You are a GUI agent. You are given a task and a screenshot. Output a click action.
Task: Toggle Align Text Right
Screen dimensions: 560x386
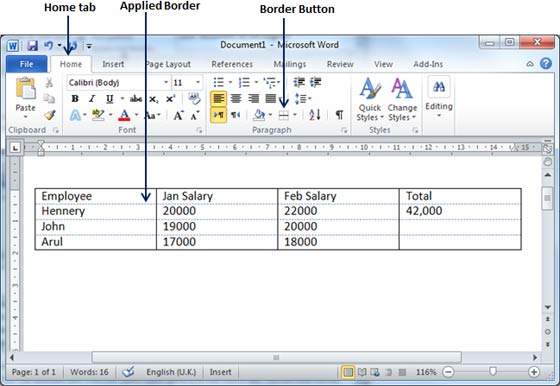pyautogui.click(x=253, y=98)
